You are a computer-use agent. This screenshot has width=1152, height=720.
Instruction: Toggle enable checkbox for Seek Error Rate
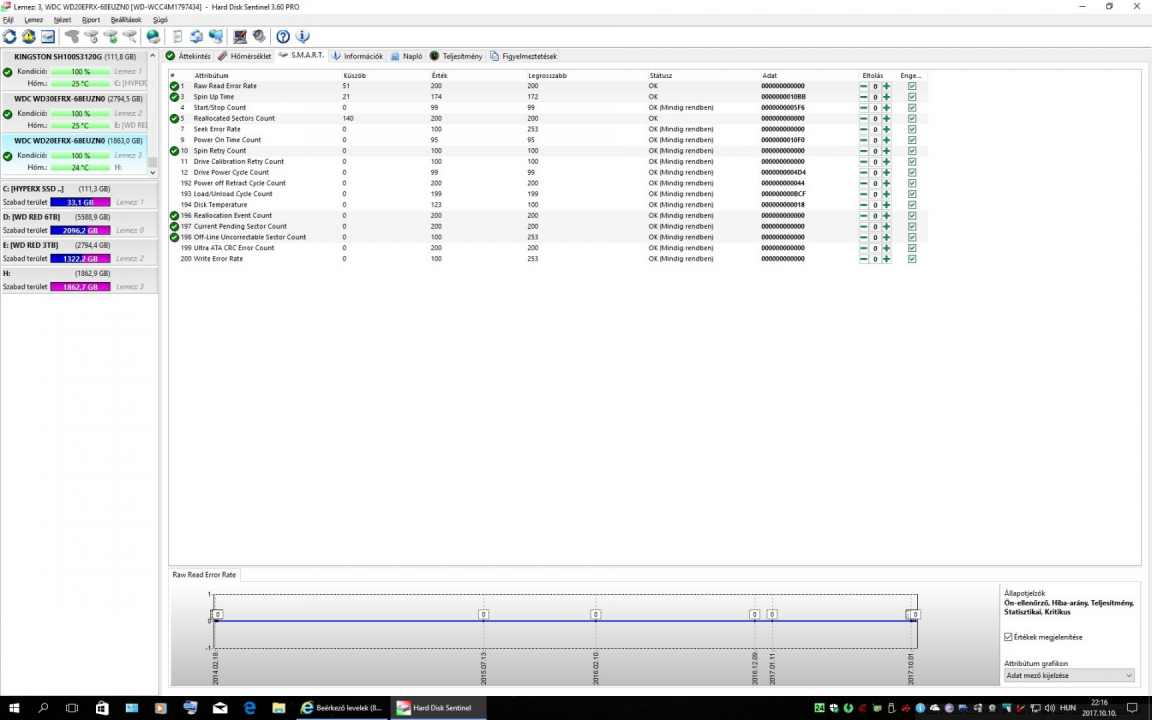tap(912, 129)
